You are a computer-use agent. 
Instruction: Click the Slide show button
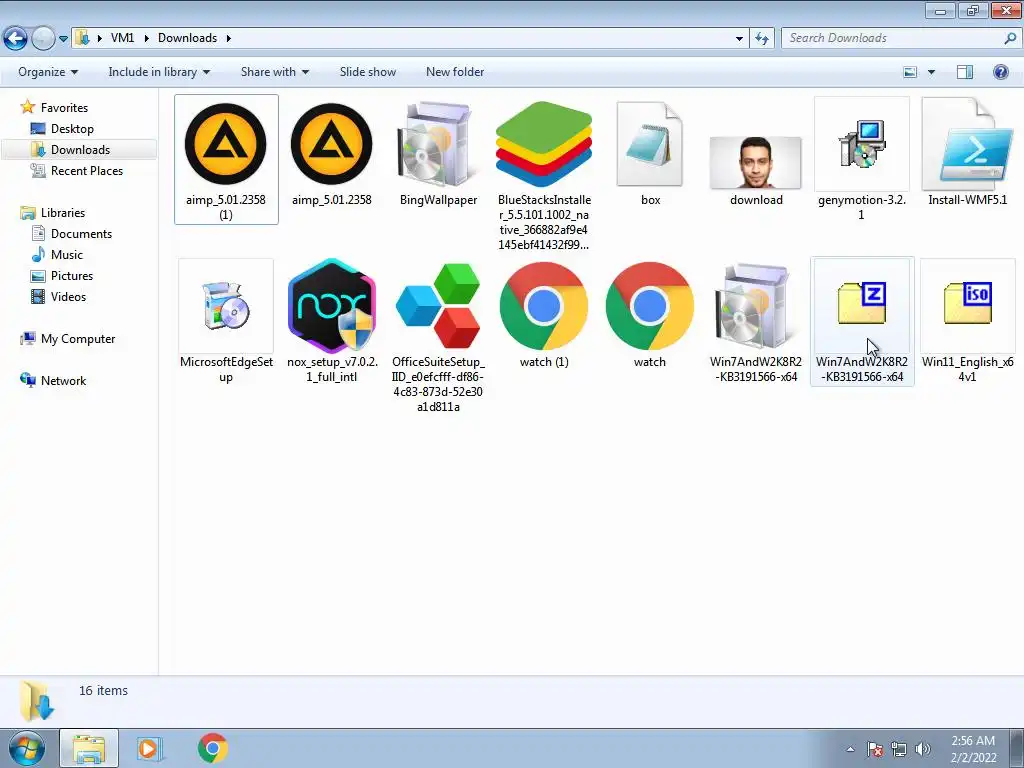tap(368, 72)
